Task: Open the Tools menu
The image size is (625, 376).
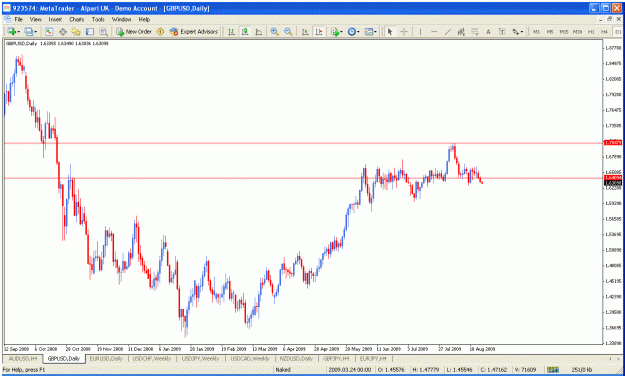Action: click(x=98, y=19)
